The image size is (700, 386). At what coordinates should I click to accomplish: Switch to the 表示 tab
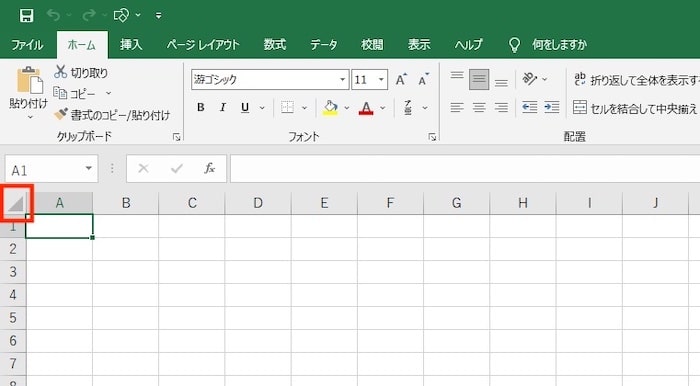(419, 45)
